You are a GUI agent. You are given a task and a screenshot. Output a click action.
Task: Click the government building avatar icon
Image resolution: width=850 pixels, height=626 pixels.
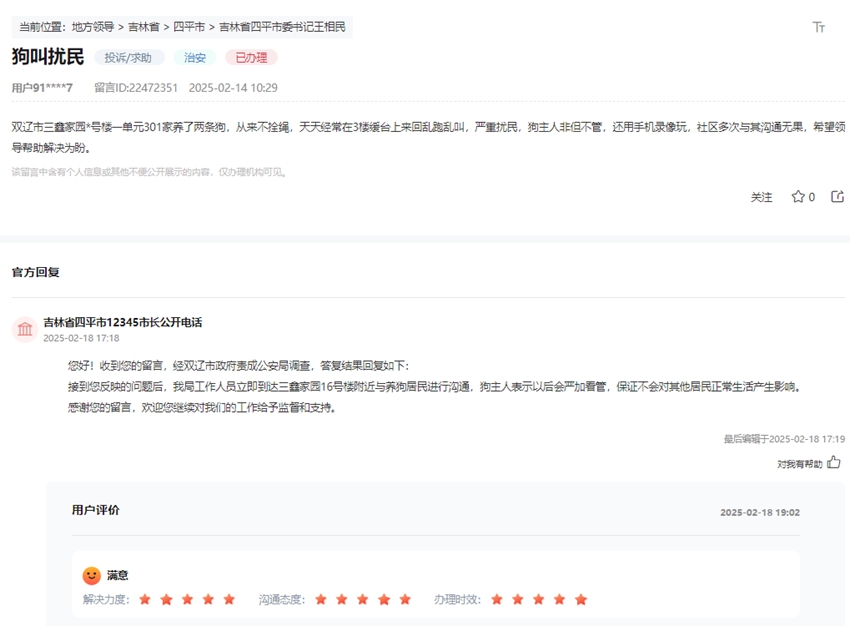24,325
